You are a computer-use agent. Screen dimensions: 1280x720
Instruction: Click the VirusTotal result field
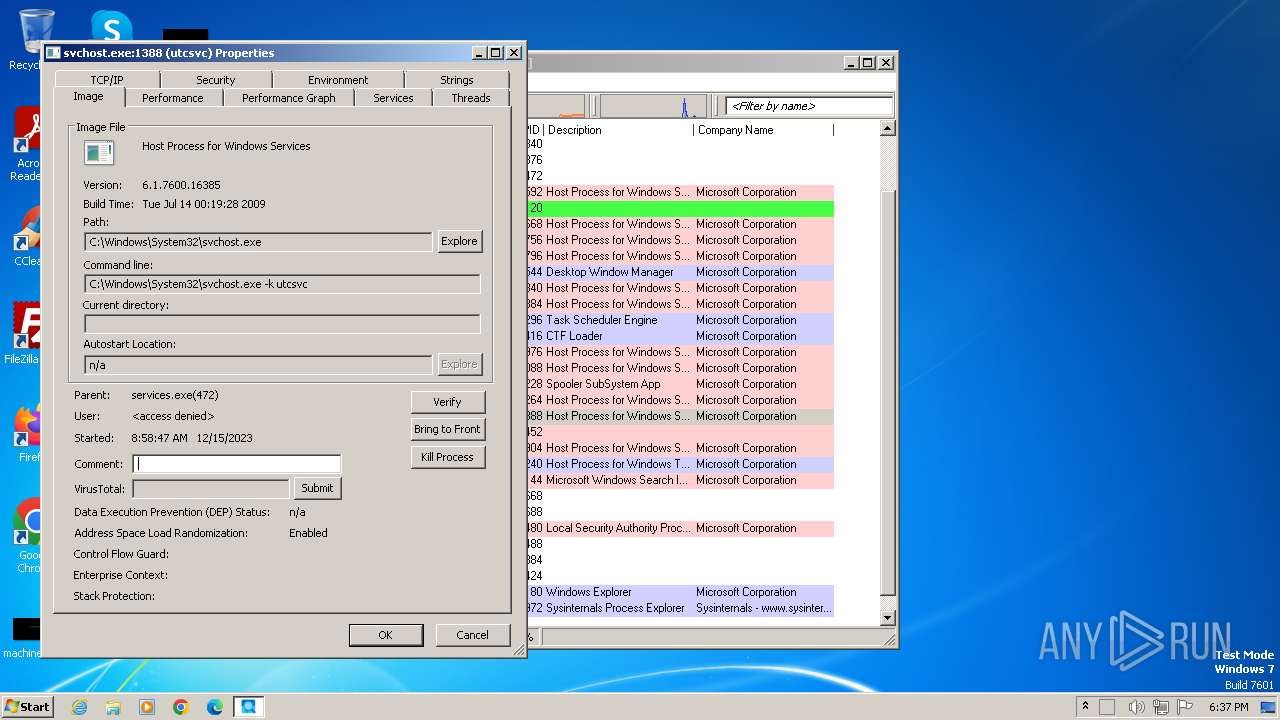212,489
